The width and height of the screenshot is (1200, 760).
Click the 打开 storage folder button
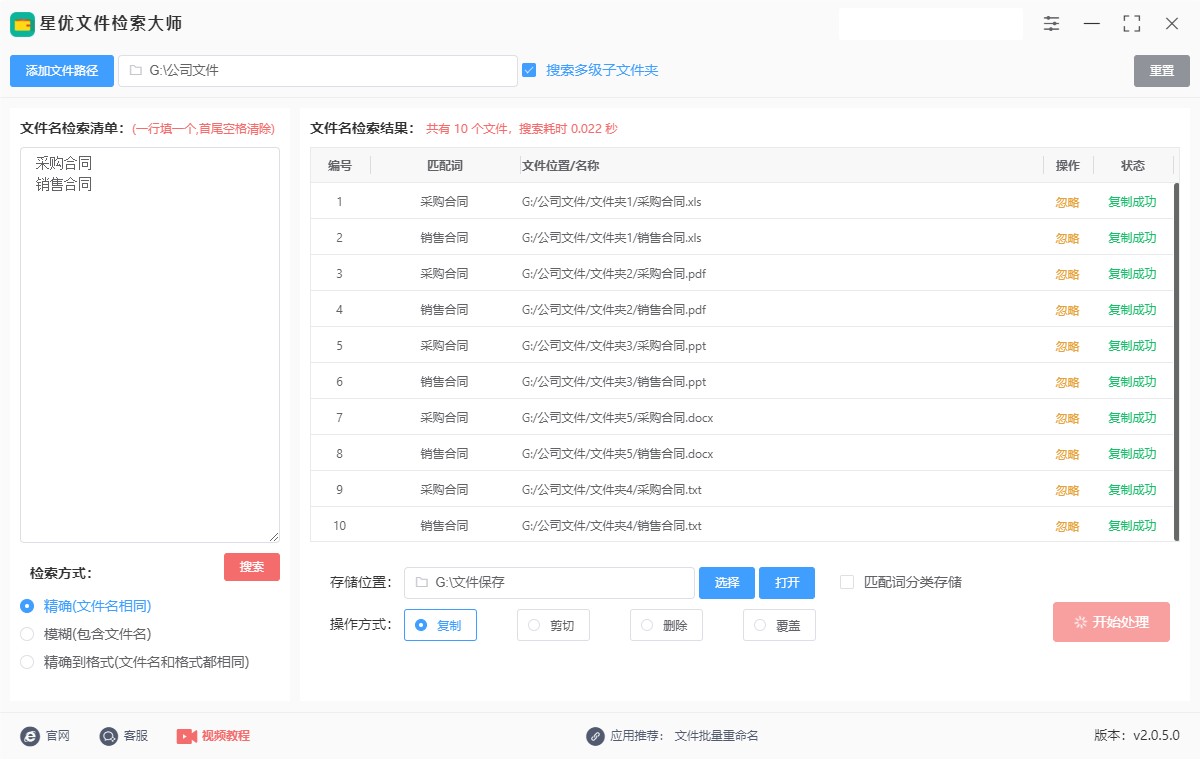787,583
